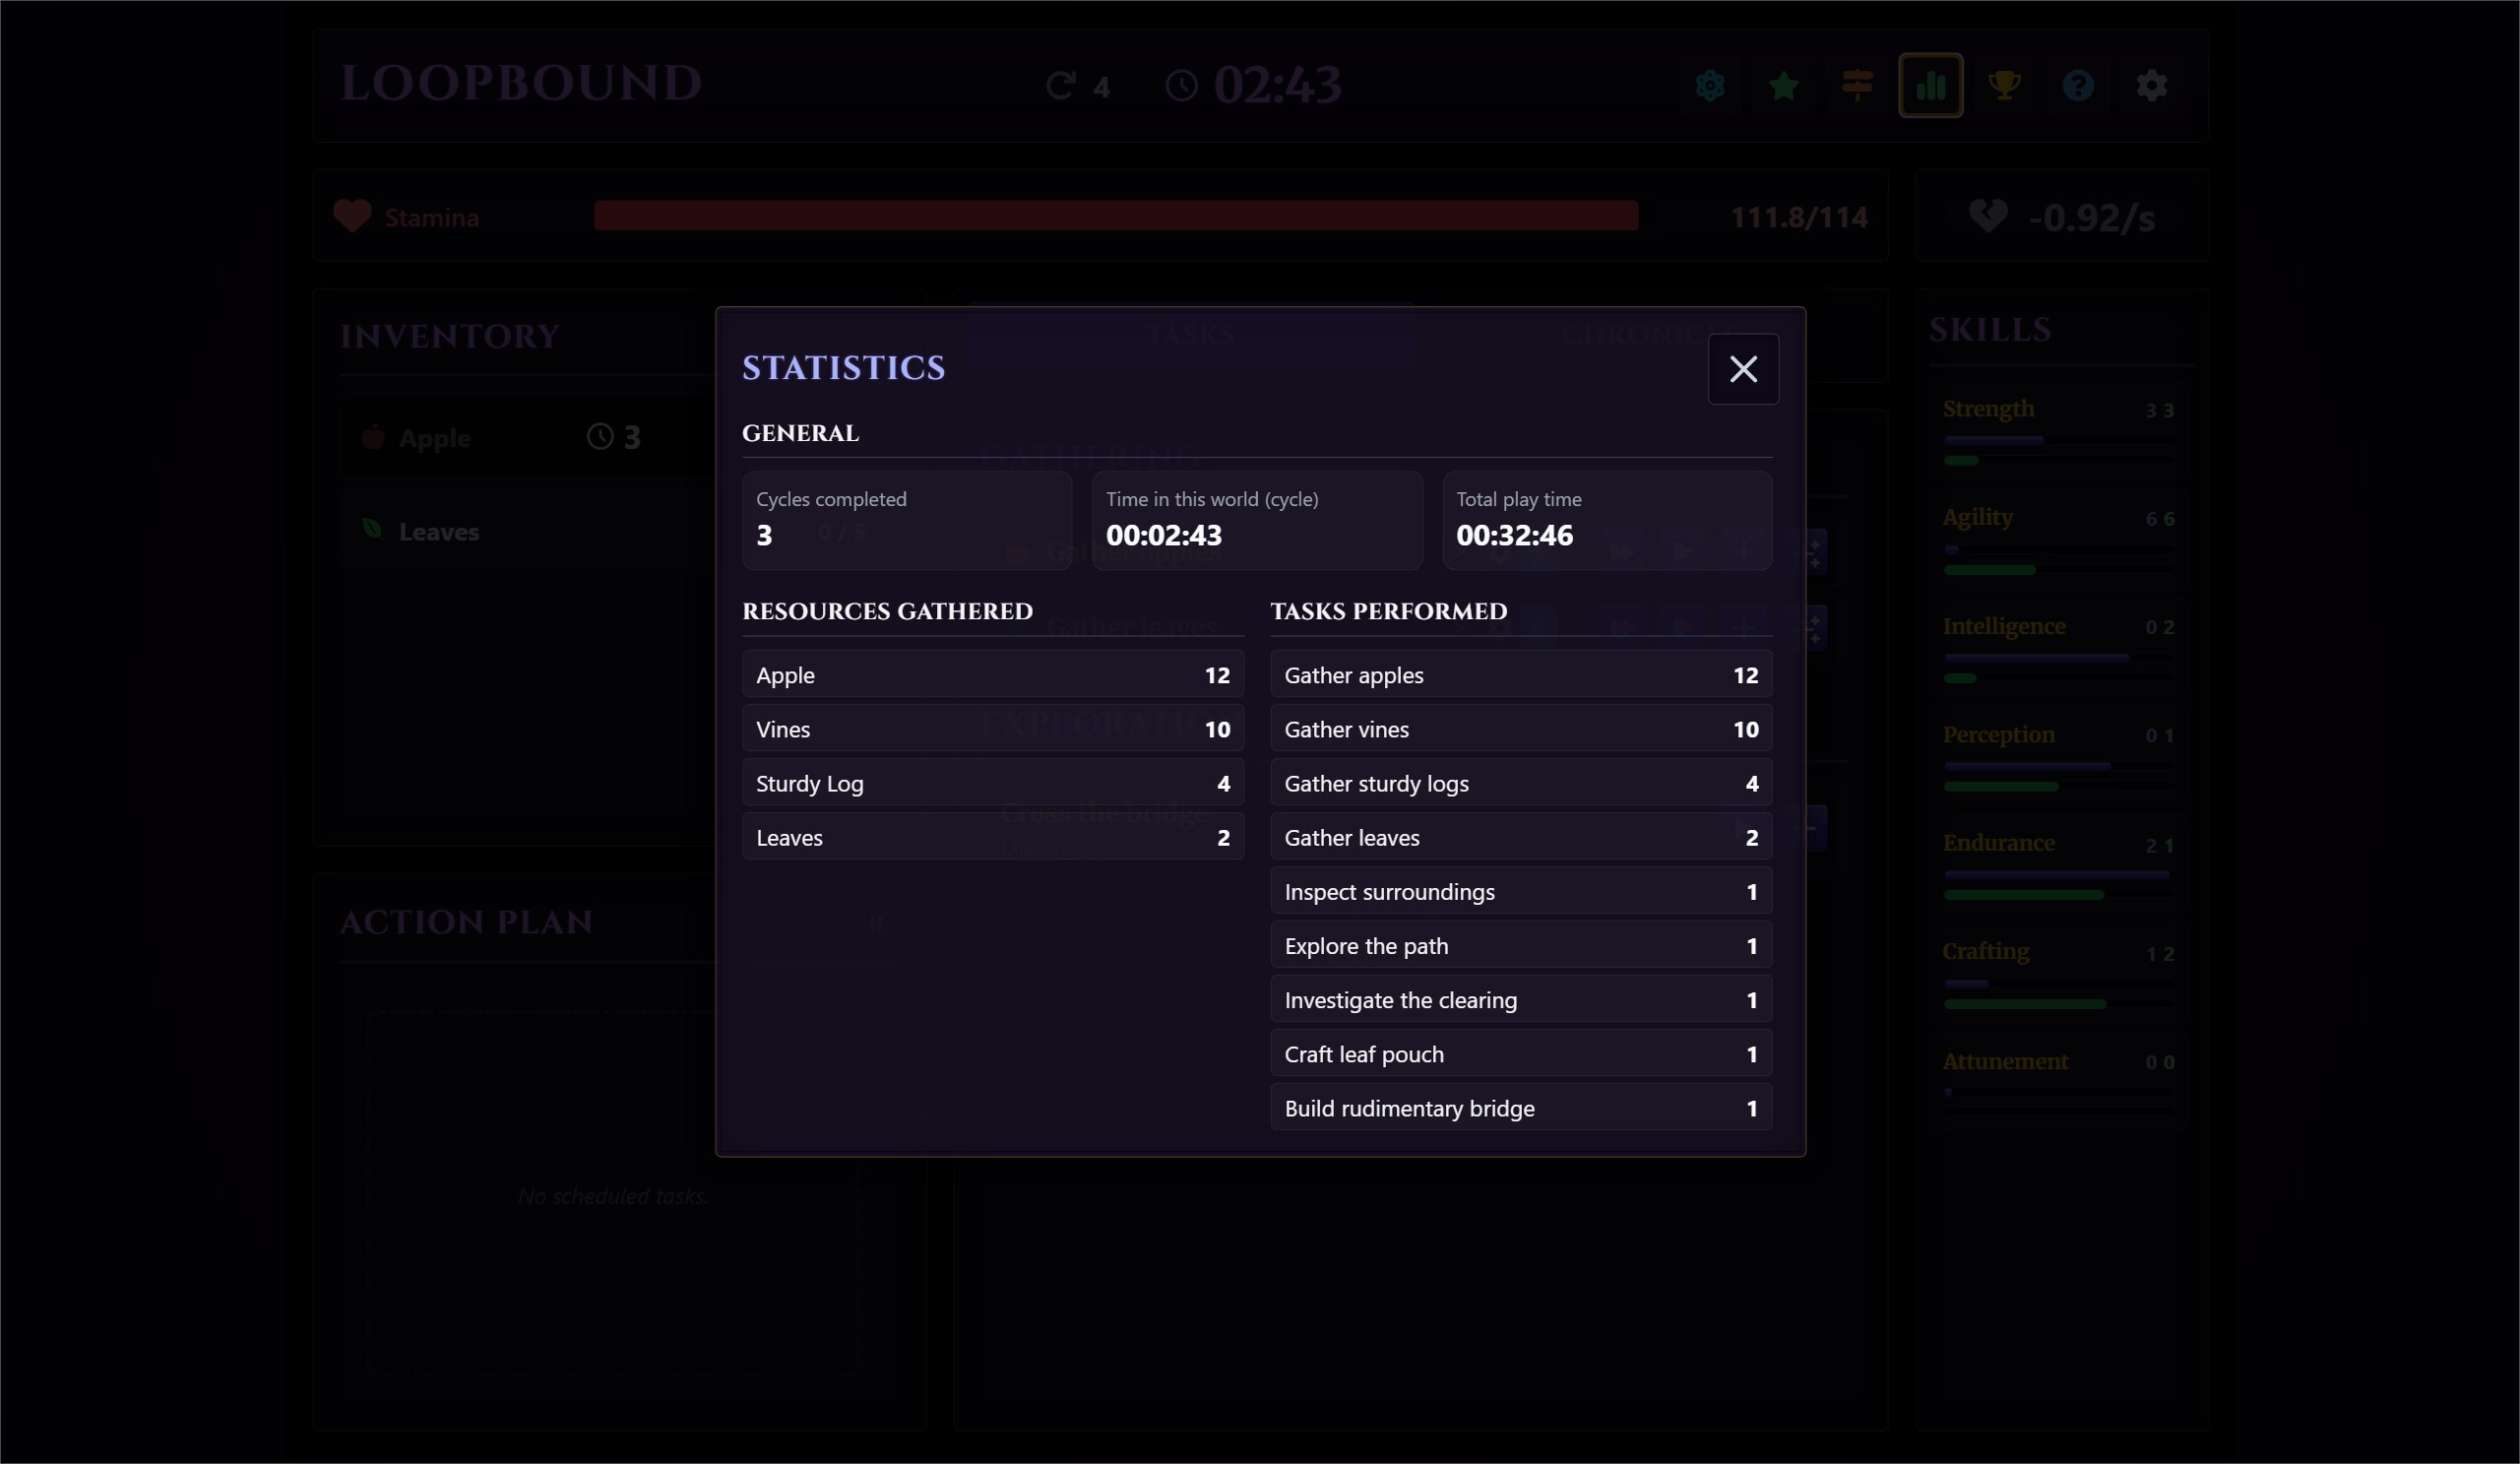The image size is (2520, 1464).
Task: Click the 'Gather sturdy logs' task row
Action: 1521,783
